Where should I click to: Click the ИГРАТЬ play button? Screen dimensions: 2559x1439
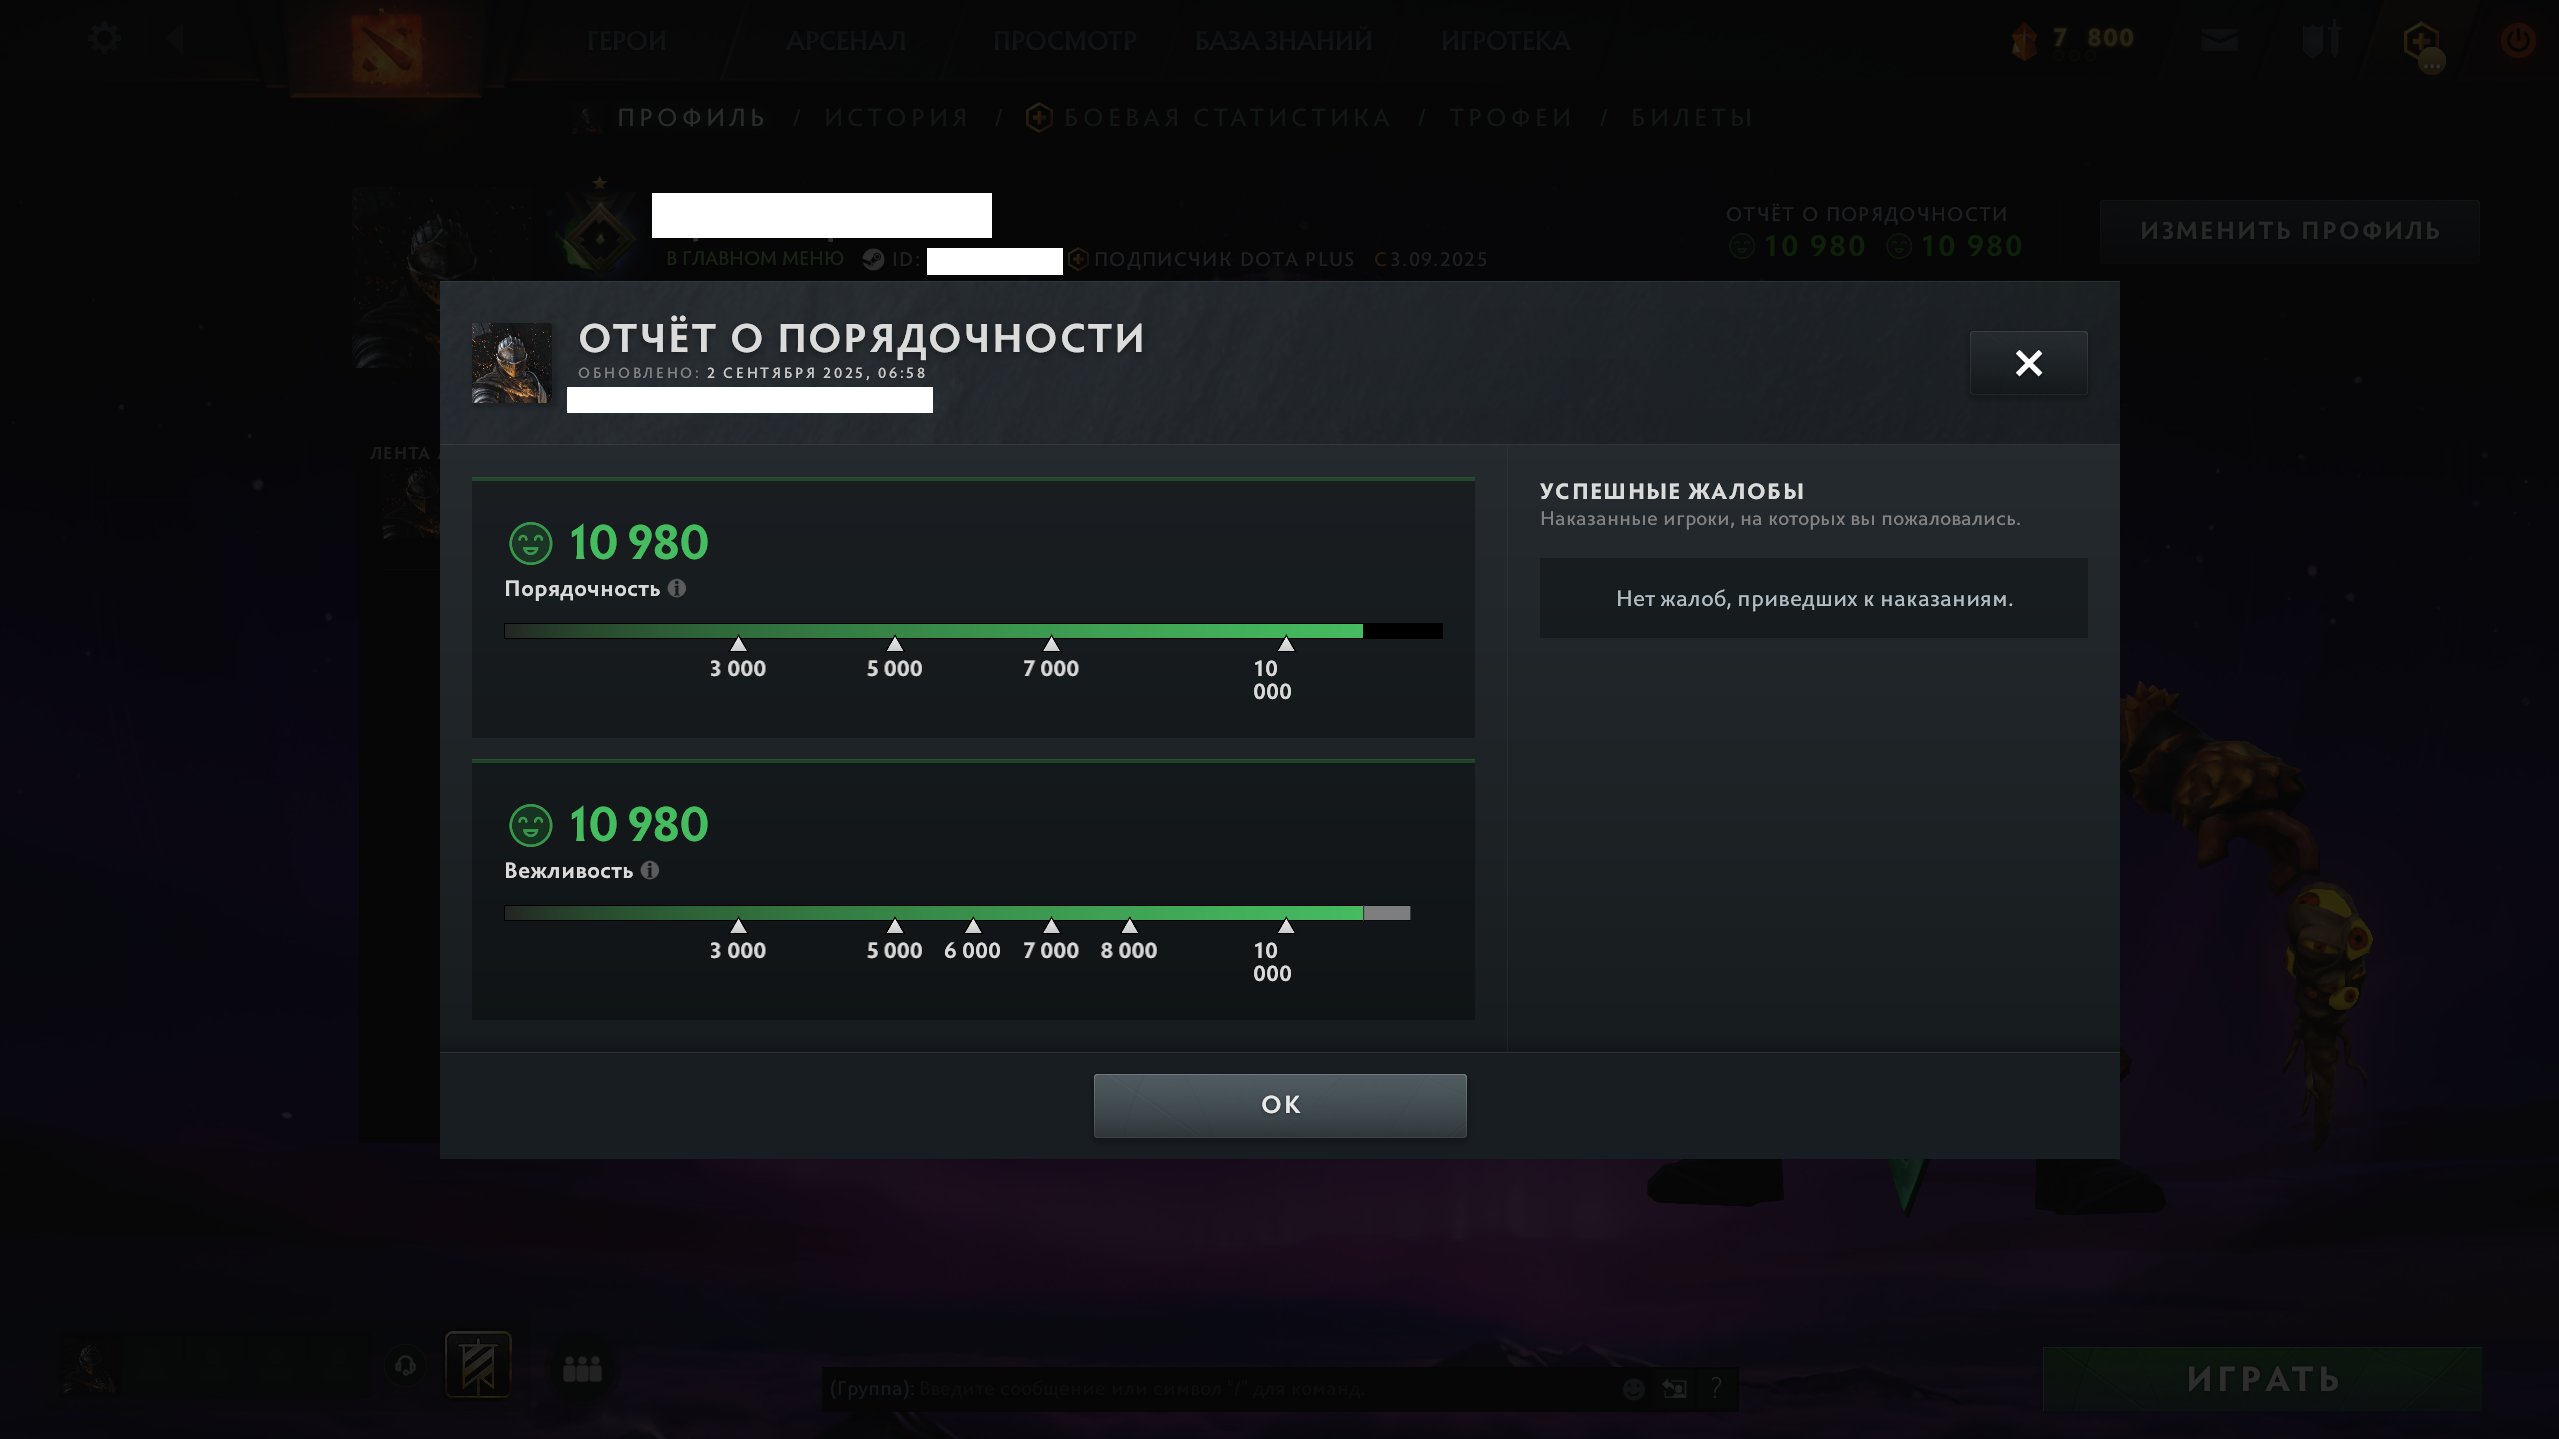tap(2262, 1379)
